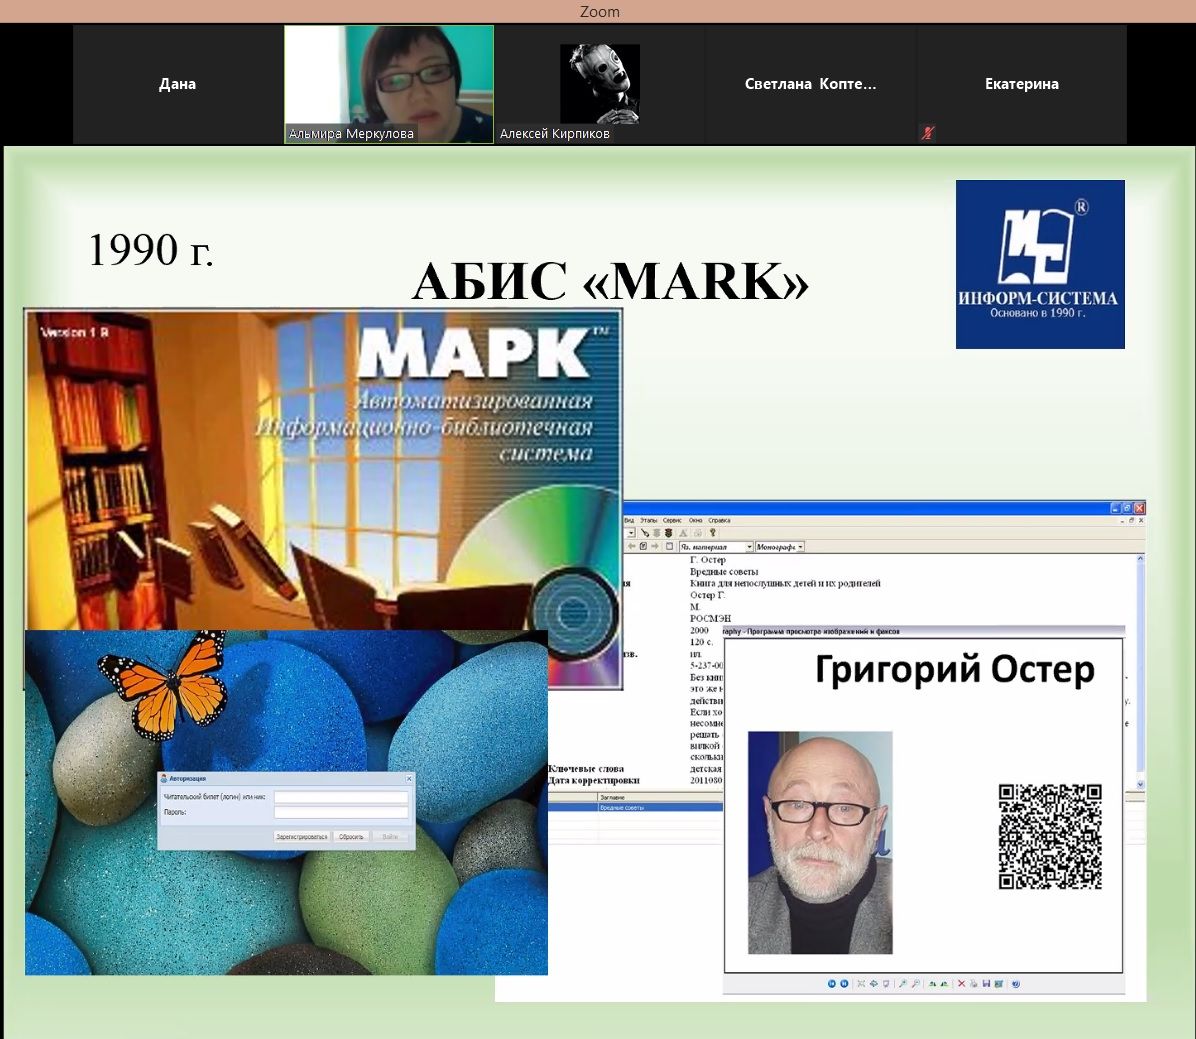Viewport: 1196px width, 1039px height.
Task: Click the image icon after the diskette
Action: pyautogui.click(x=998, y=984)
